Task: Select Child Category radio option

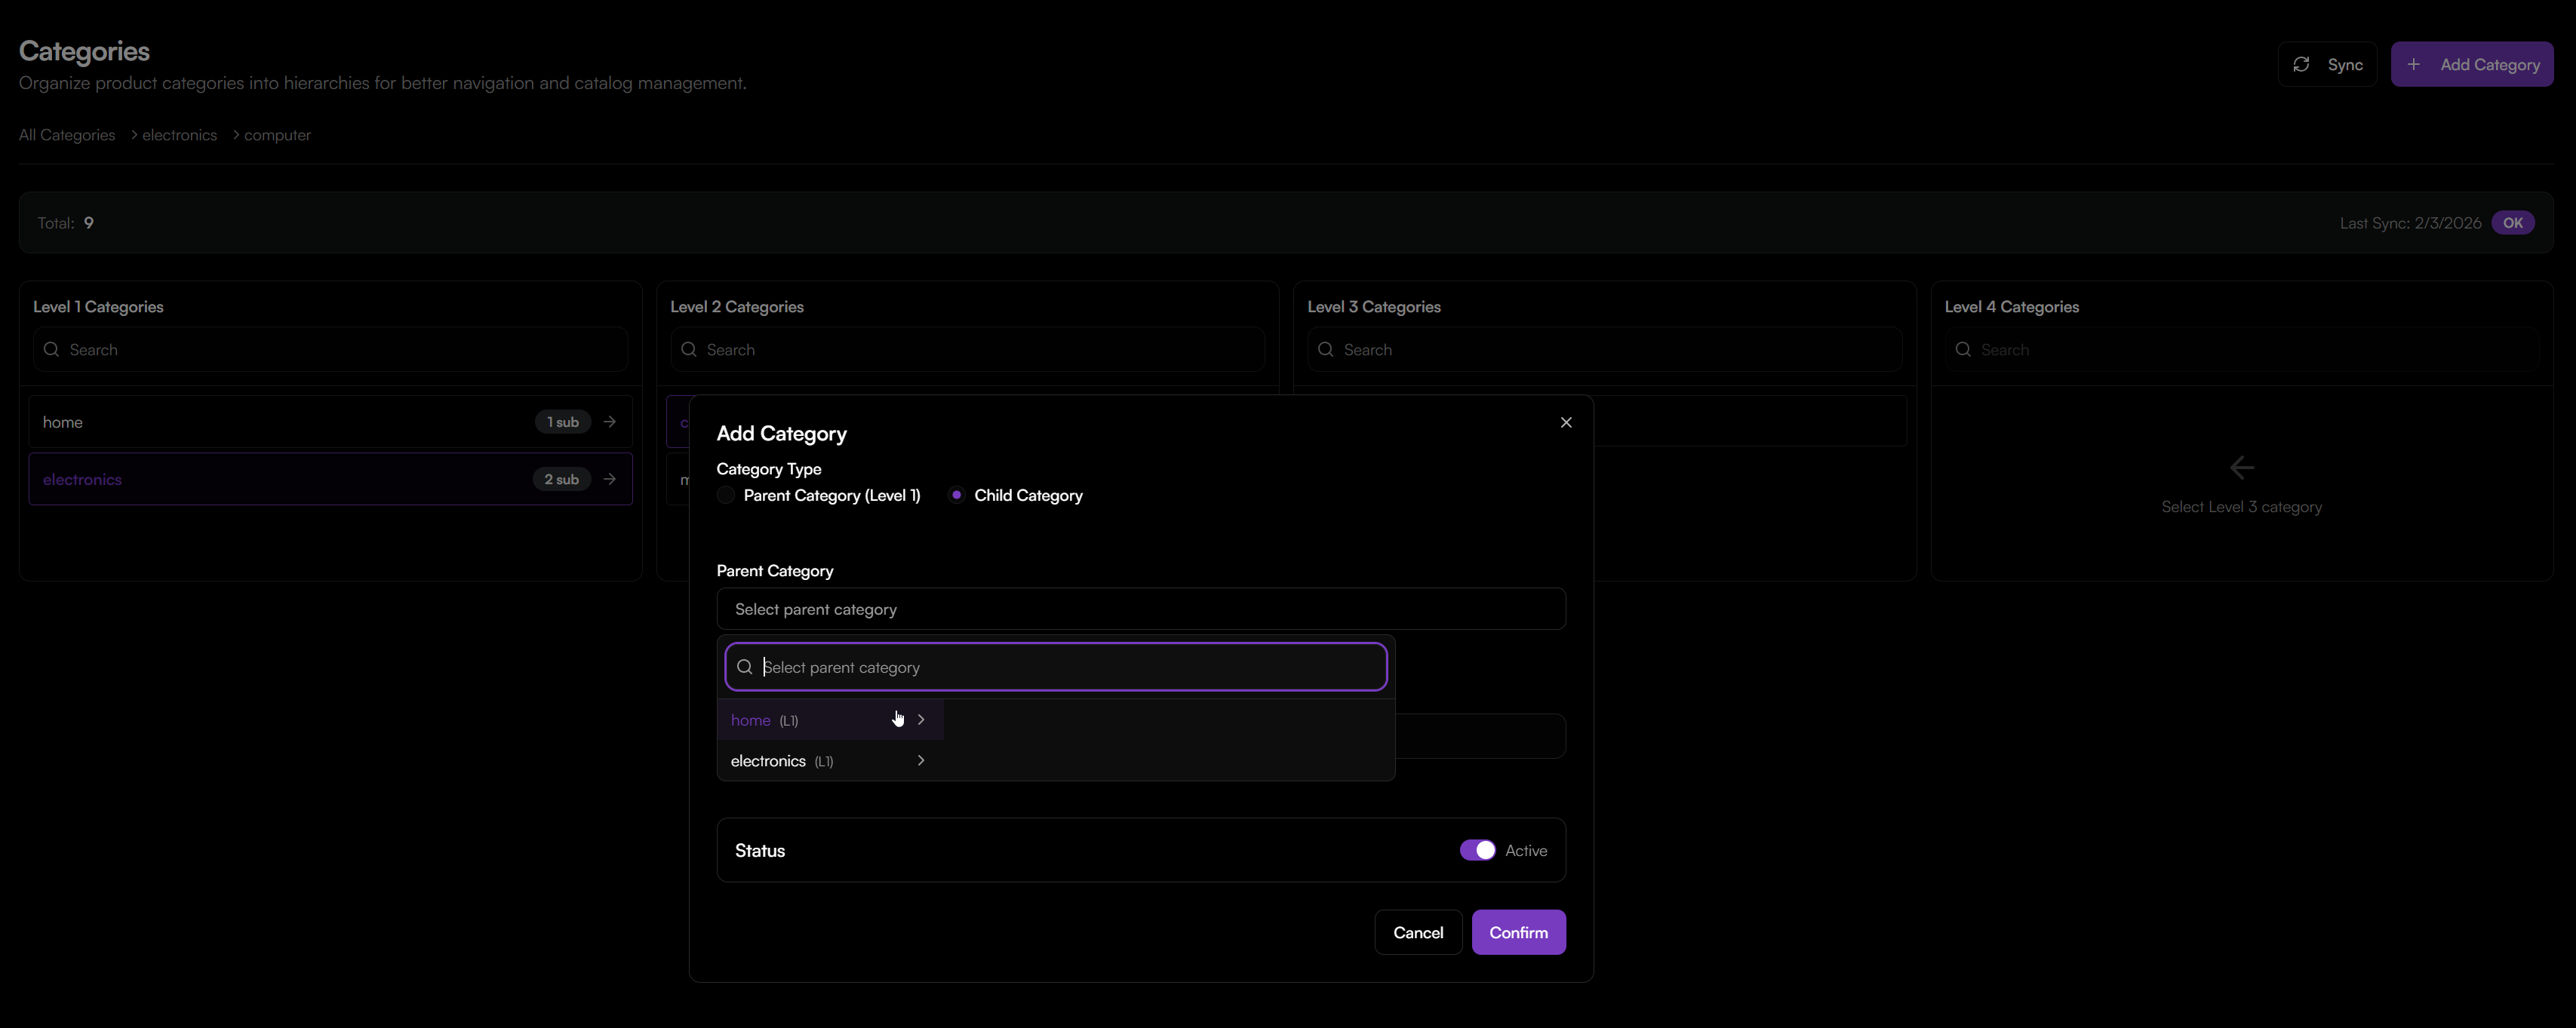Action: coord(956,495)
